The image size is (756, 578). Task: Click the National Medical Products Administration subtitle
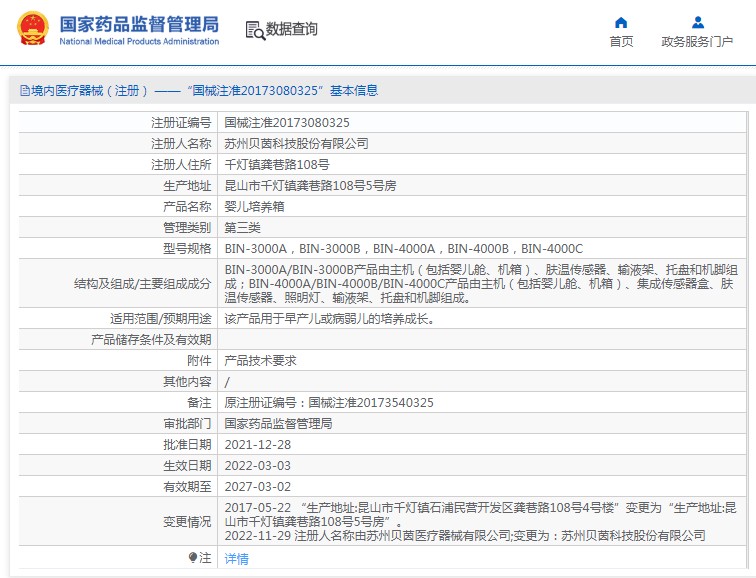pyautogui.click(x=139, y=42)
